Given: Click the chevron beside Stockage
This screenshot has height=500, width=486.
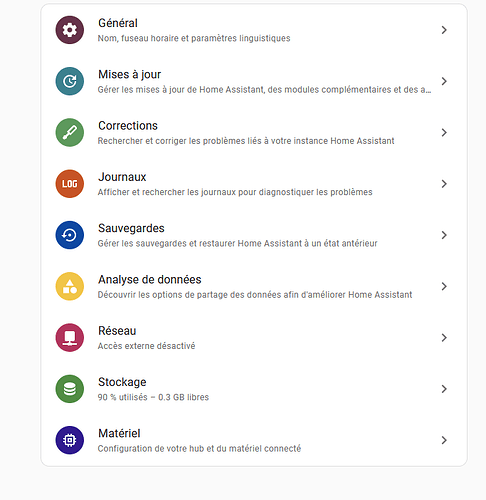Looking at the screenshot, I should coord(444,389).
